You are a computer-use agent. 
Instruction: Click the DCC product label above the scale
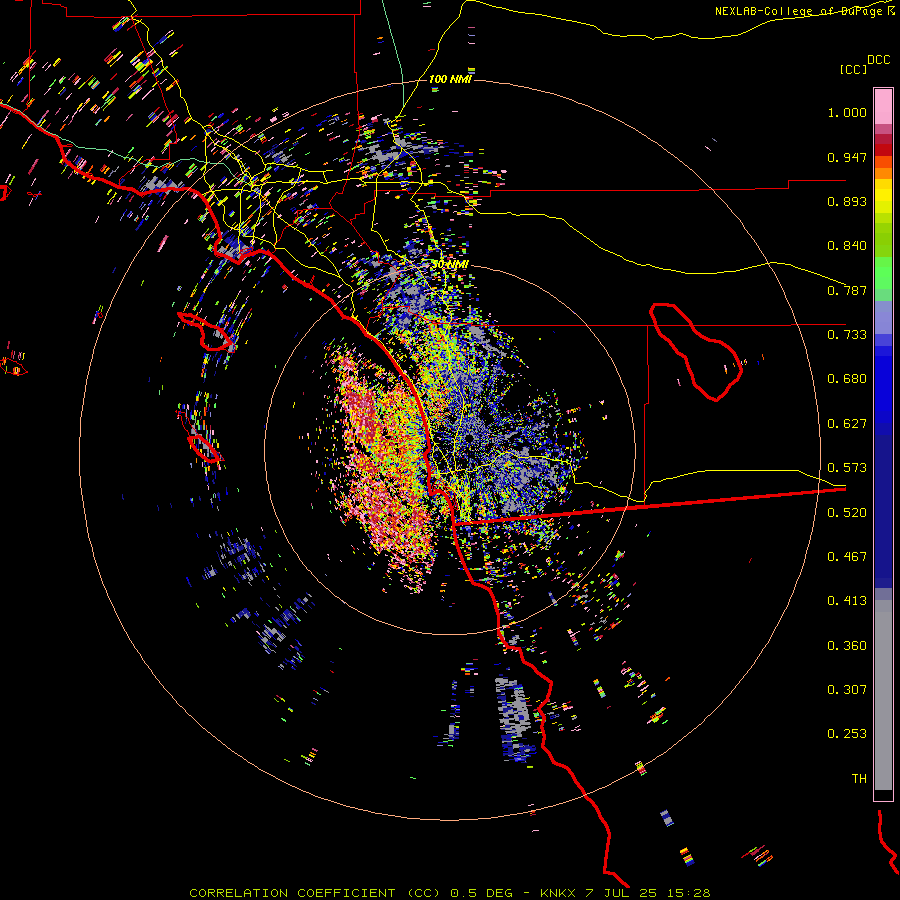click(878, 60)
